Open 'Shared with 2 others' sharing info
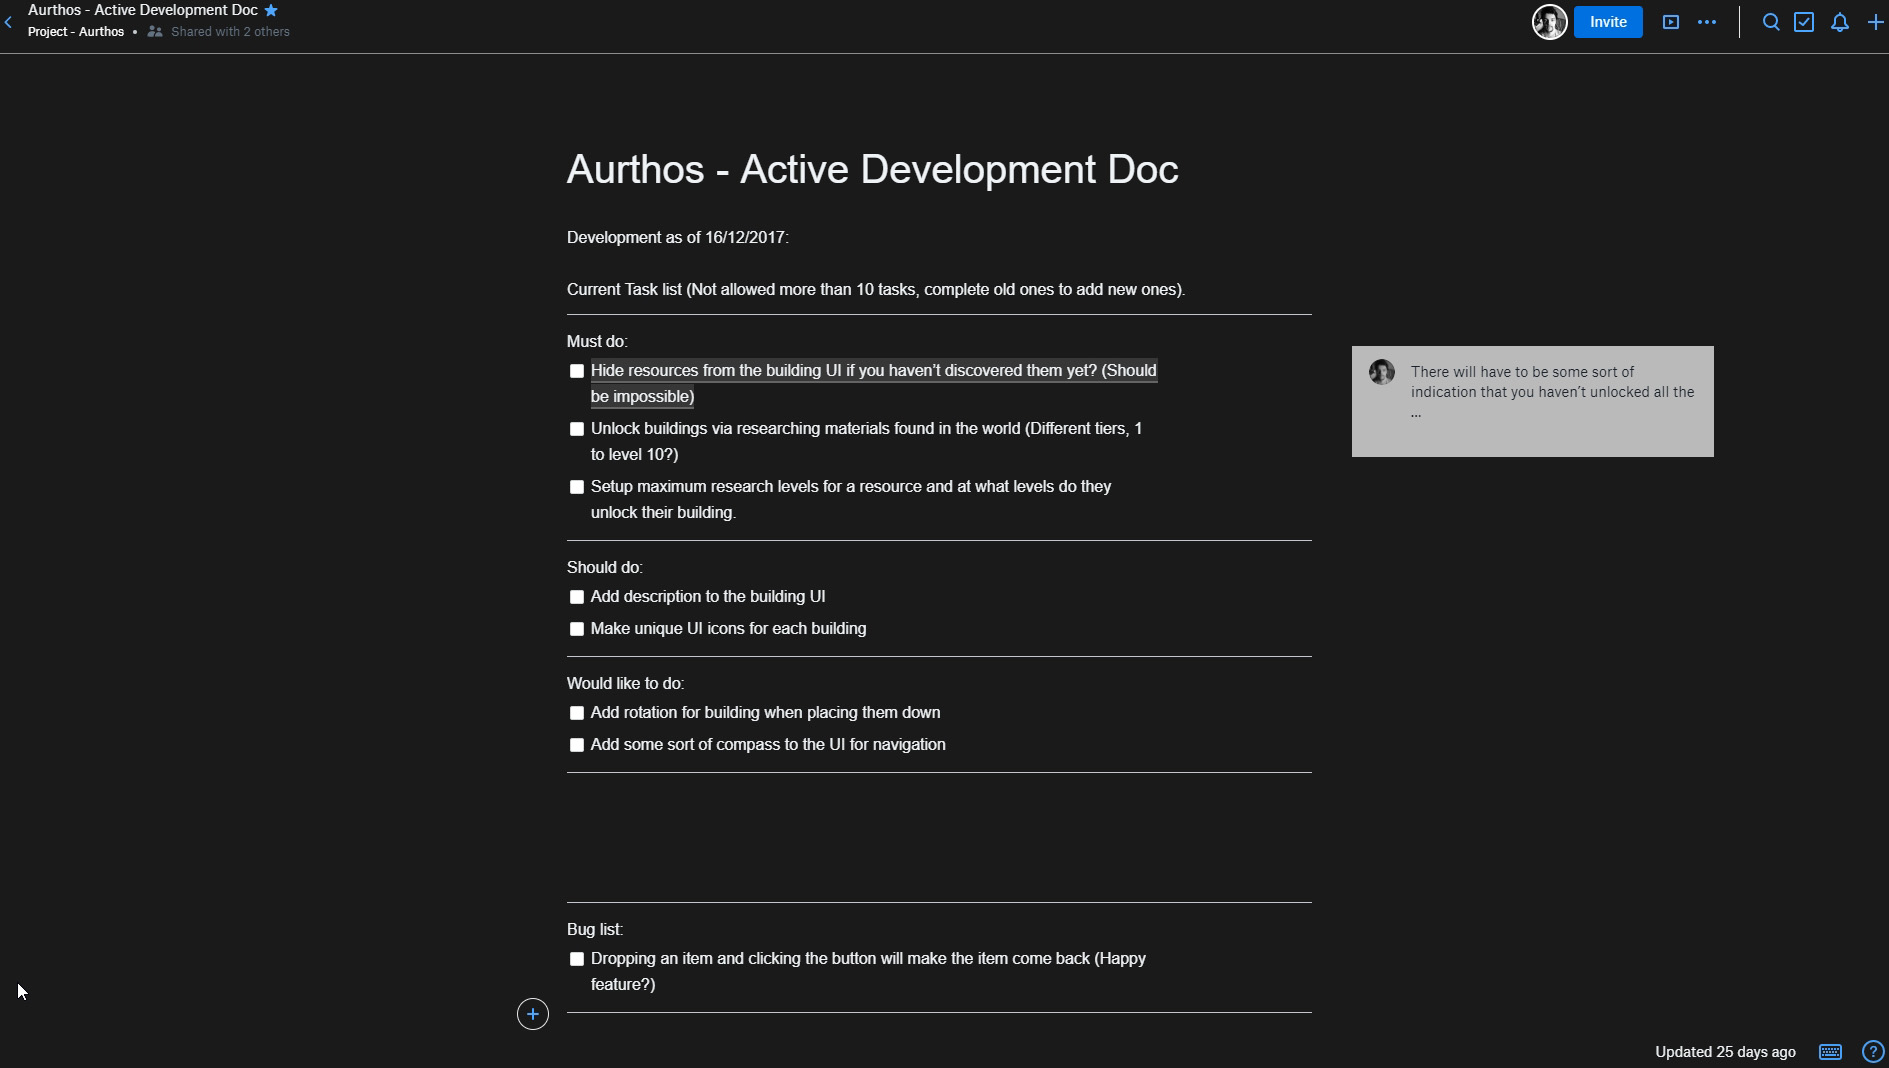The height and width of the screenshot is (1068, 1889). (229, 32)
